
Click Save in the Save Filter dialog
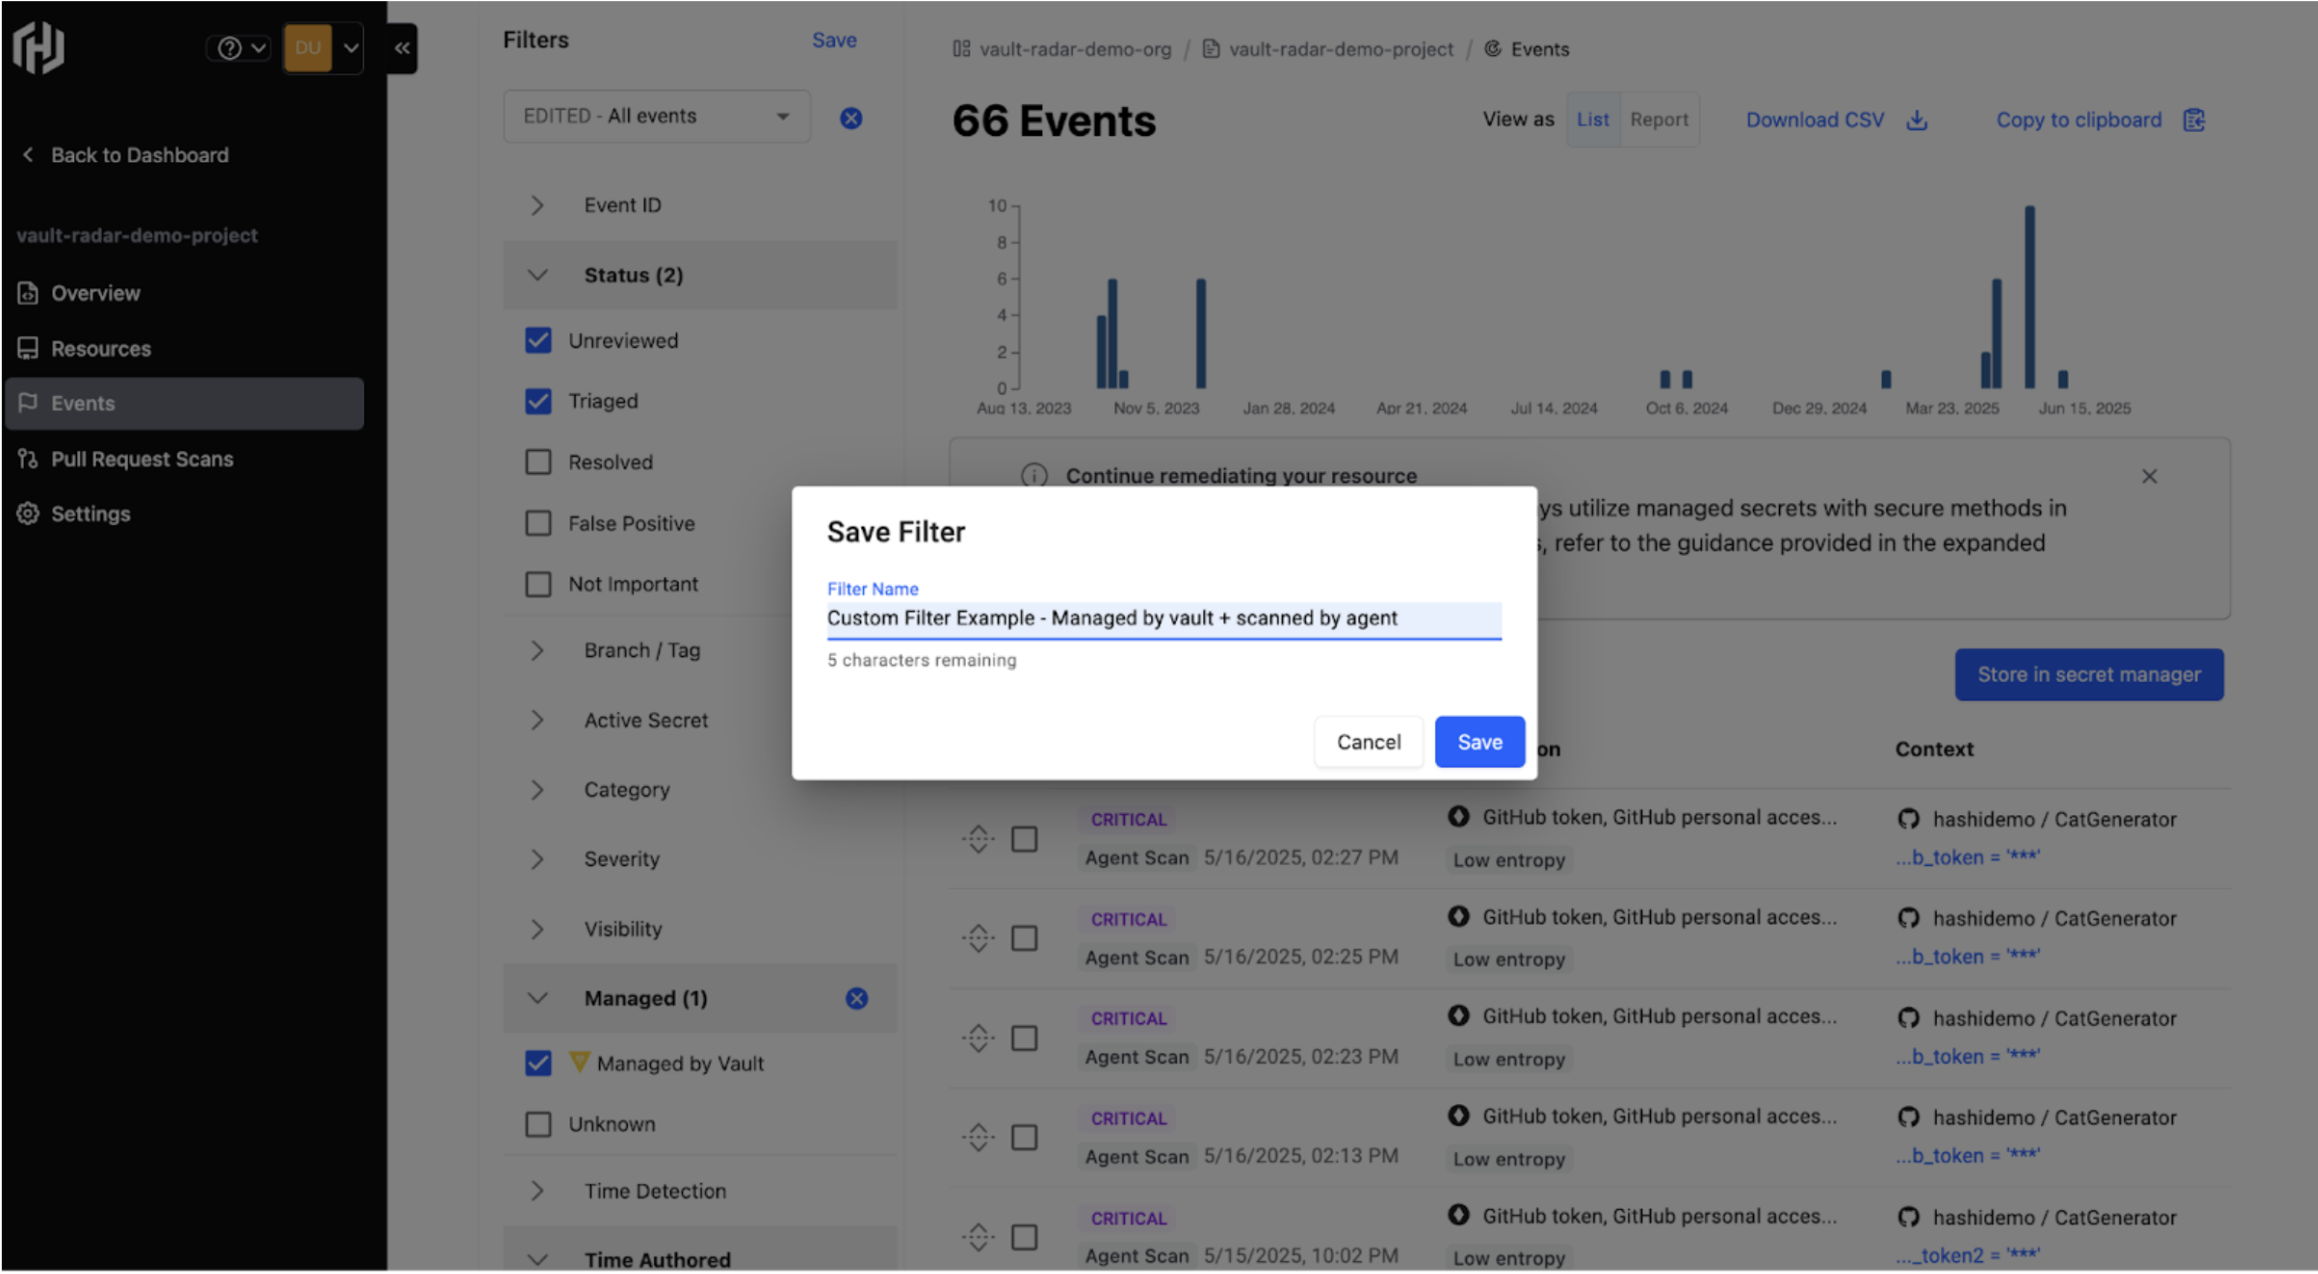click(1479, 742)
